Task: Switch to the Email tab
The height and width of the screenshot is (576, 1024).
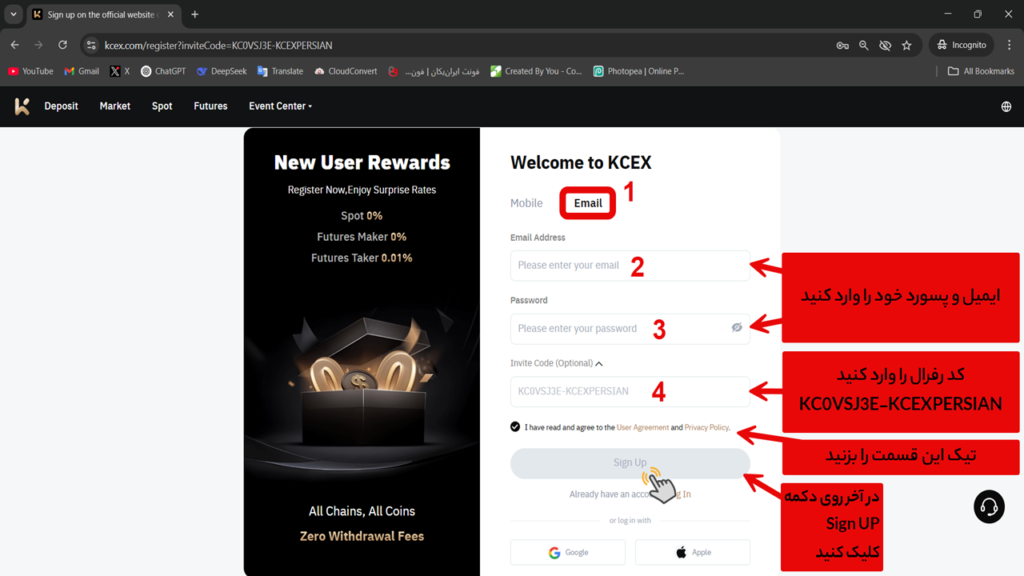Action: pos(587,203)
